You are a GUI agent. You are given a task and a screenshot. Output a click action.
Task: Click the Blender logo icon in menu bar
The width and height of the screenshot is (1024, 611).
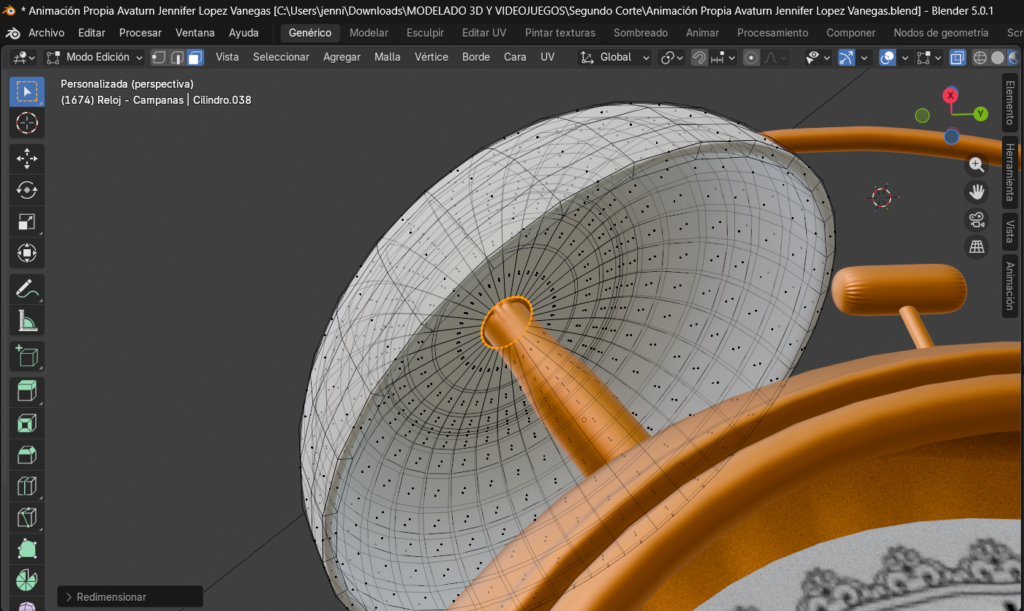[x=12, y=33]
